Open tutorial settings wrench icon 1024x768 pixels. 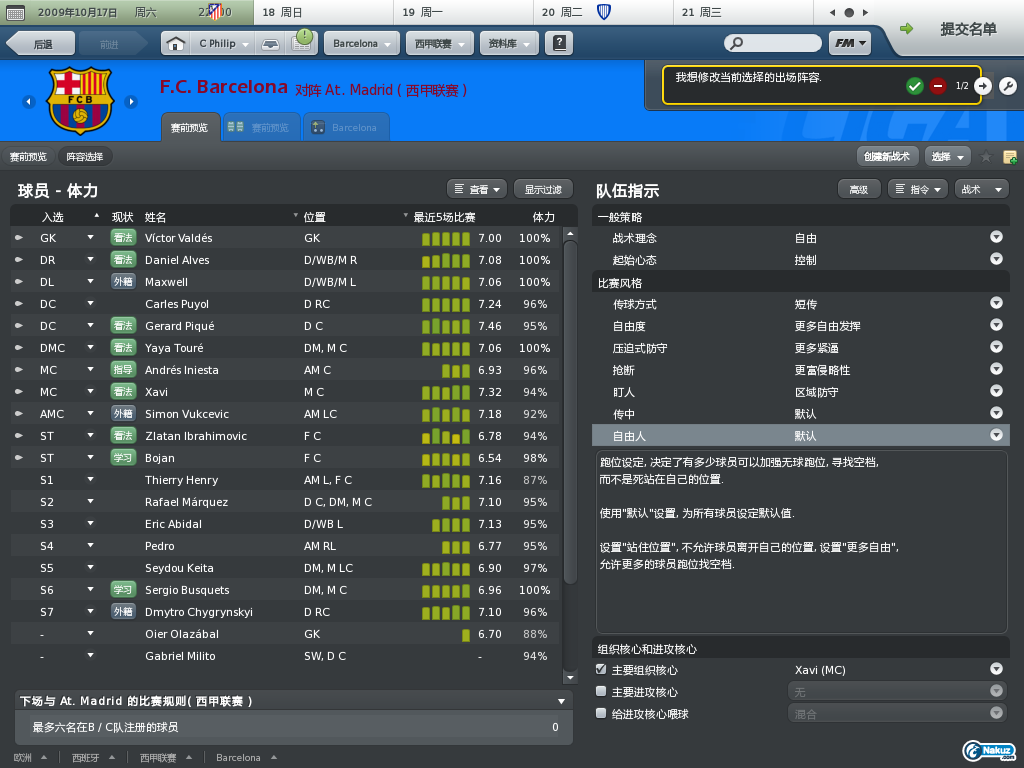[1008, 86]
